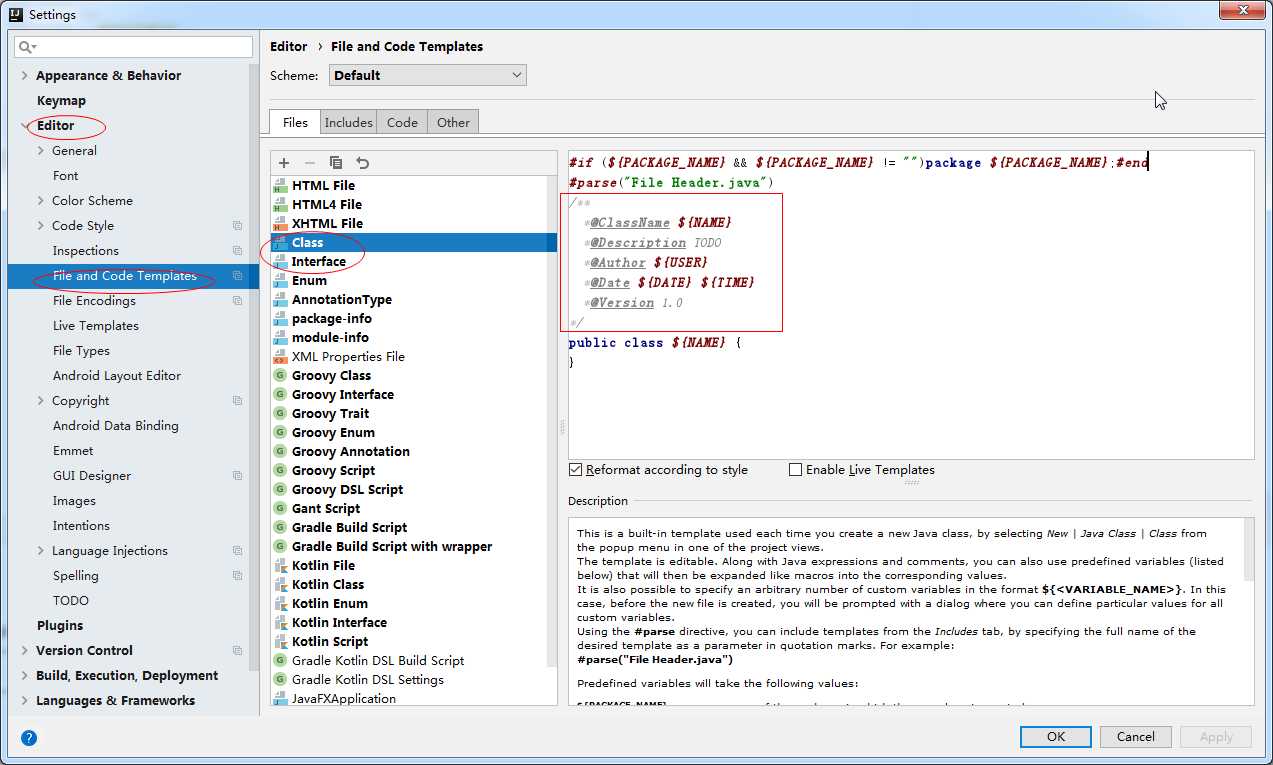Expand the Version Control section
This screenshot has width=1273, height=765.
[25, 650]
